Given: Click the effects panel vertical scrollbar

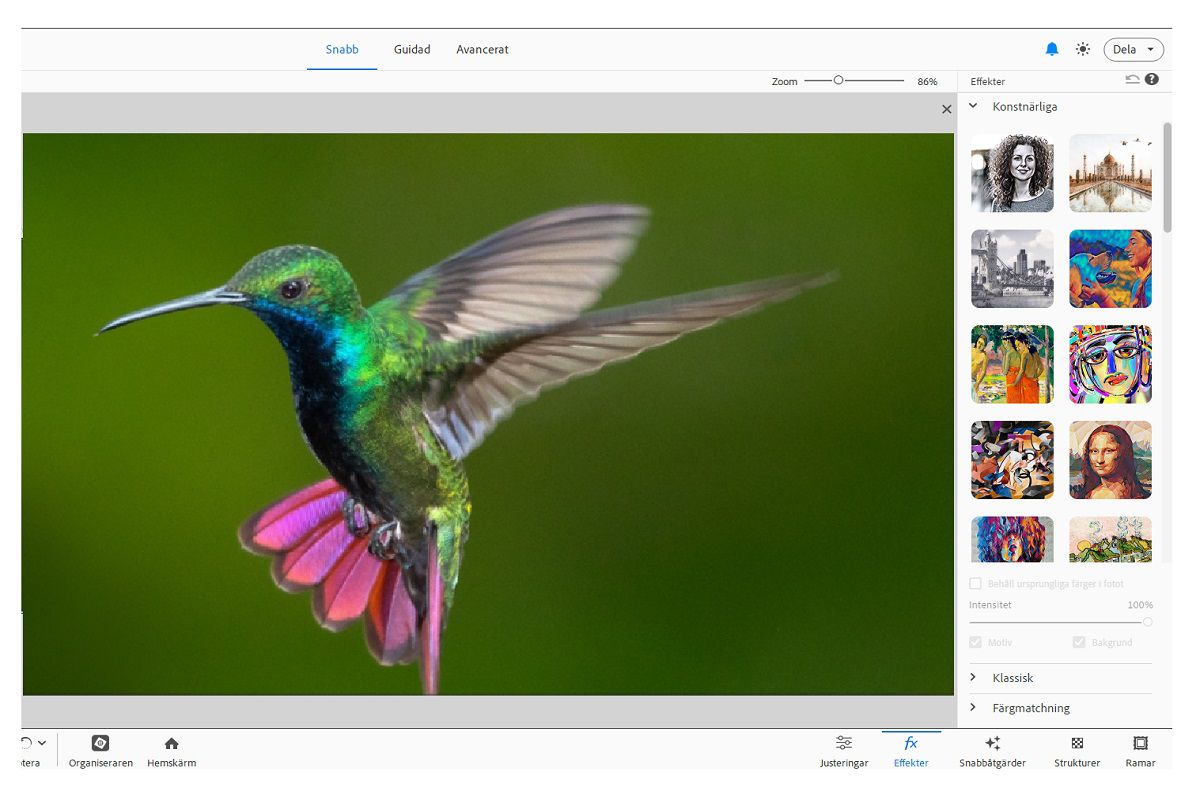Looking at the screenshot, I should (1166, 177).
